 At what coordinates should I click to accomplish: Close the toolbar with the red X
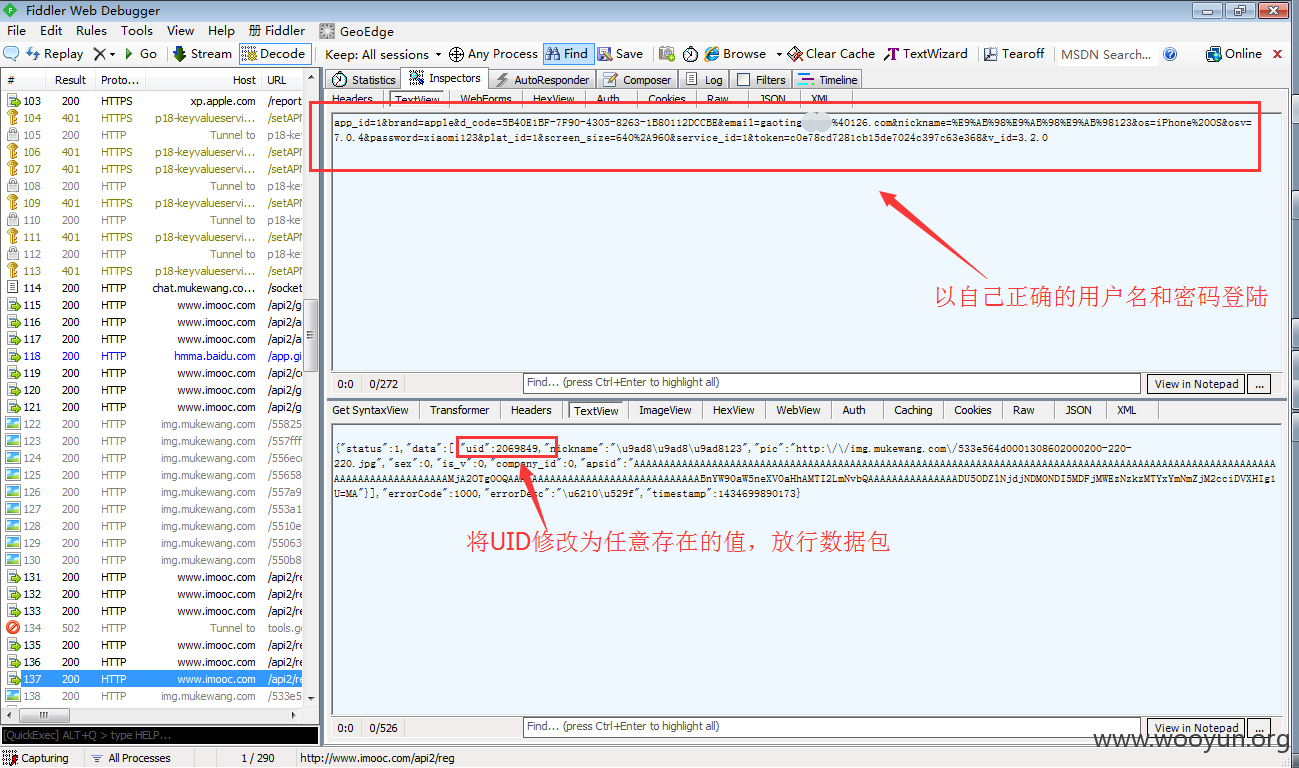point(1277,54)
